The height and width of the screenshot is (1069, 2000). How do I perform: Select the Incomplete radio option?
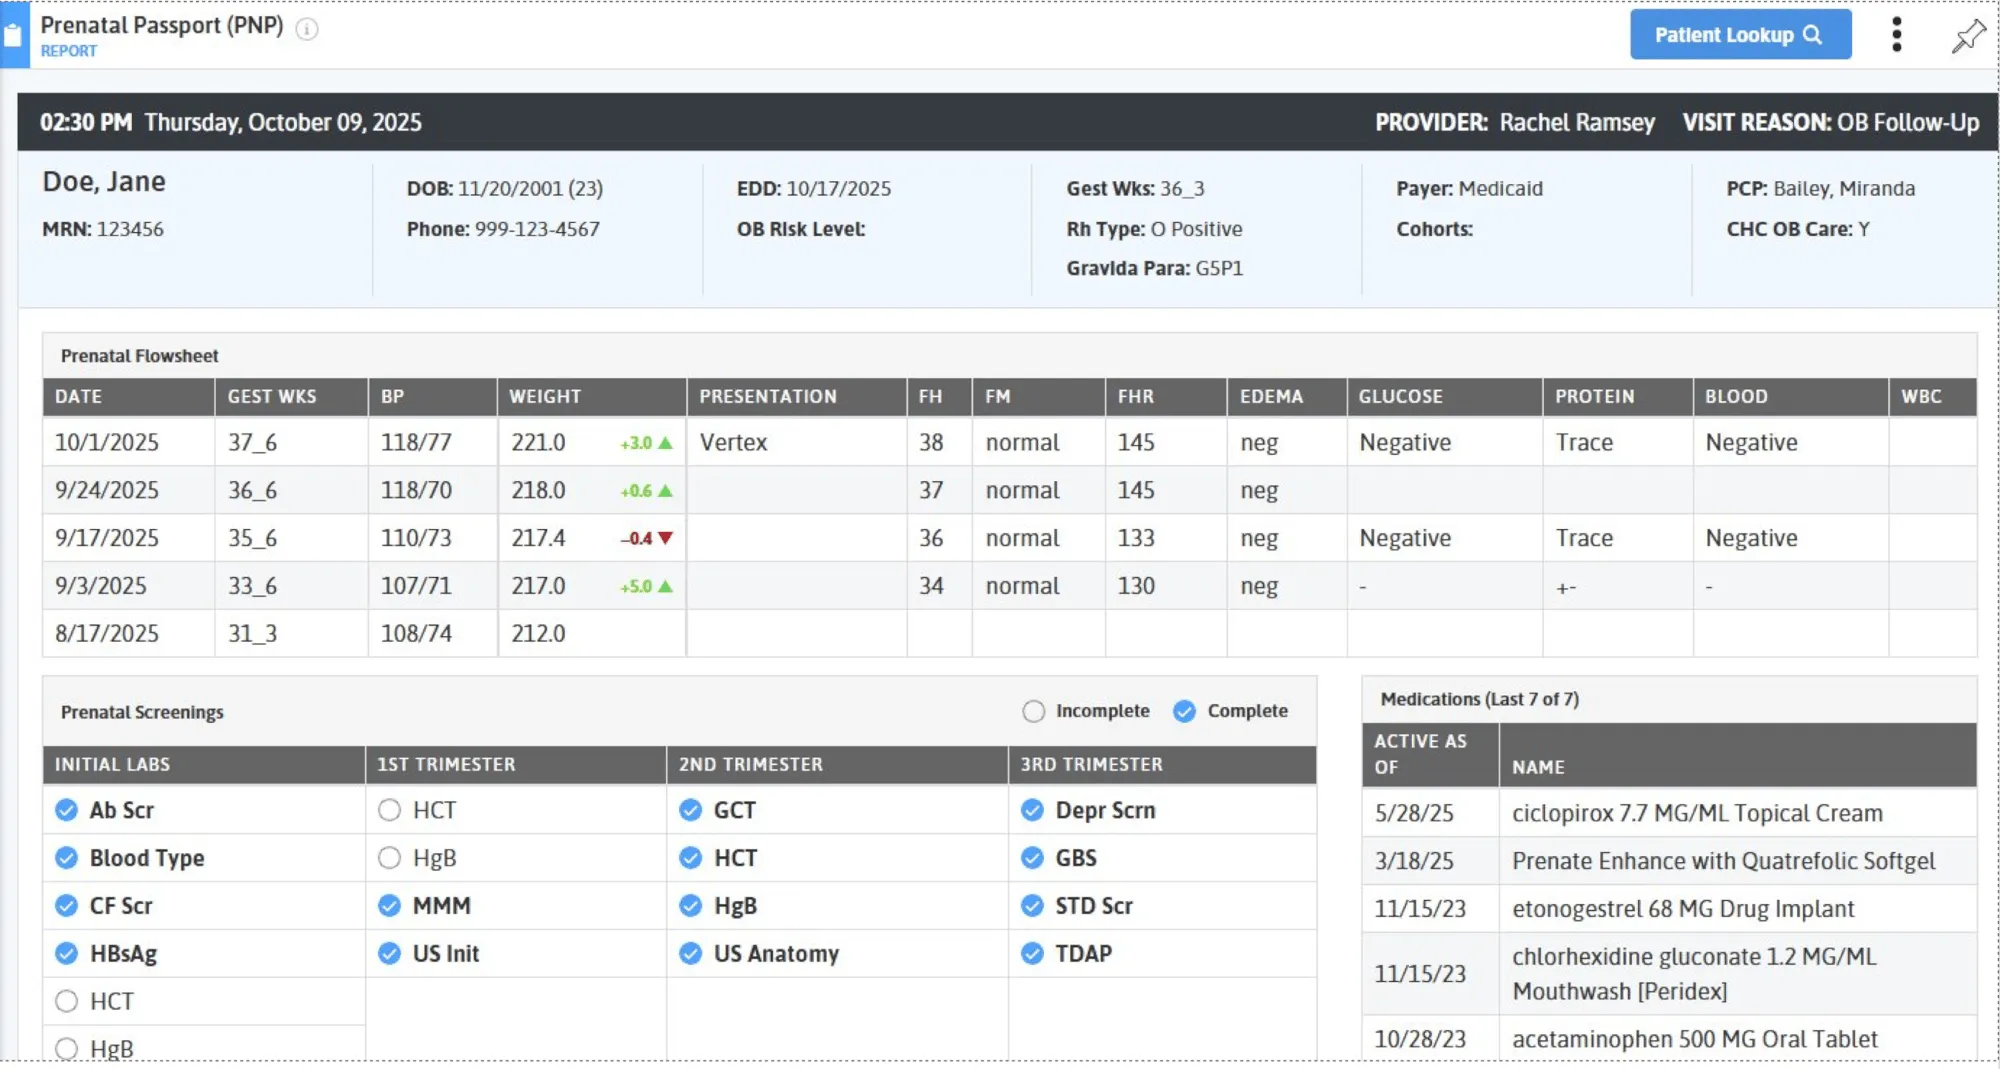(1033, 711)
